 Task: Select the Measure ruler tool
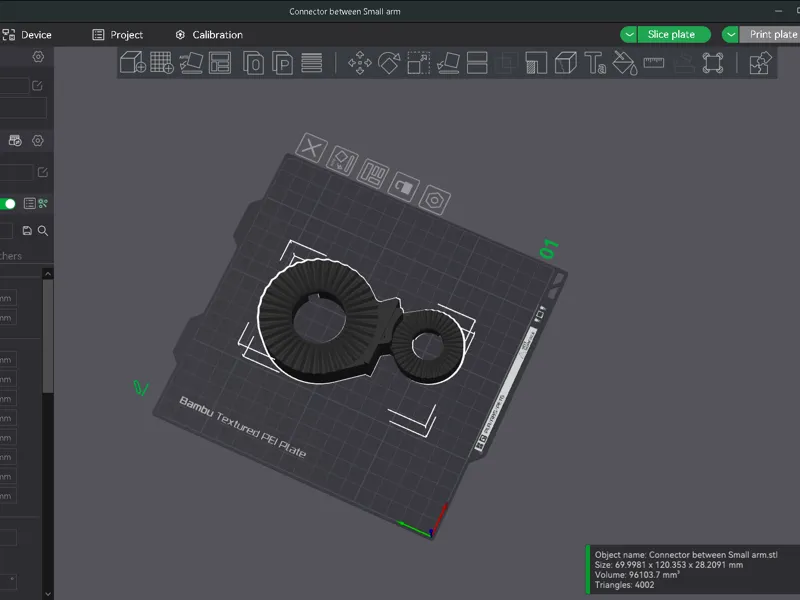coord(654,63)
